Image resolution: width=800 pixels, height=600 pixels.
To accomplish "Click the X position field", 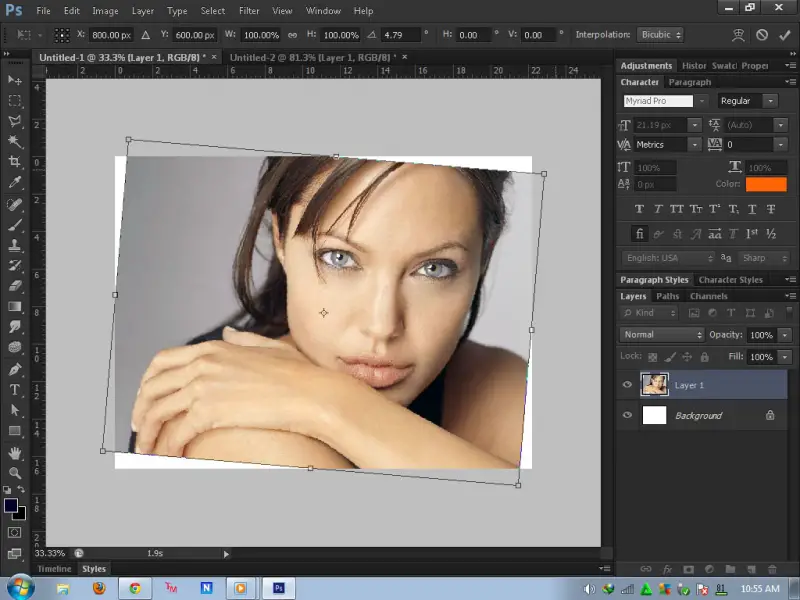I will pos(111,35).
